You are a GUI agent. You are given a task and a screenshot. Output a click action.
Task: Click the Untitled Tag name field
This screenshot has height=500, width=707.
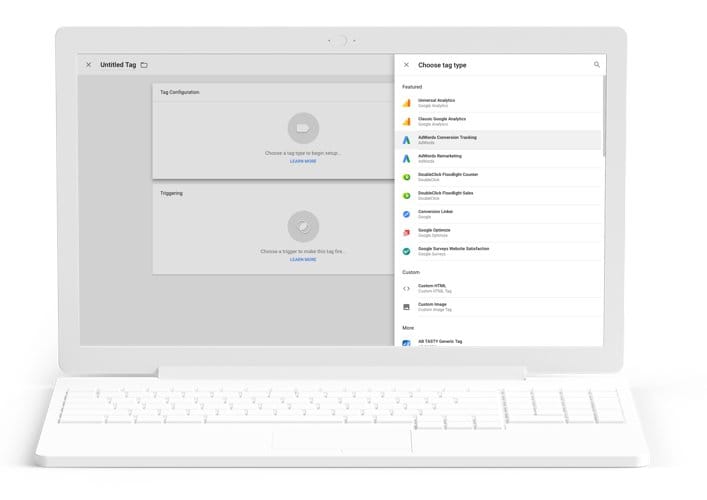(118, 65)
